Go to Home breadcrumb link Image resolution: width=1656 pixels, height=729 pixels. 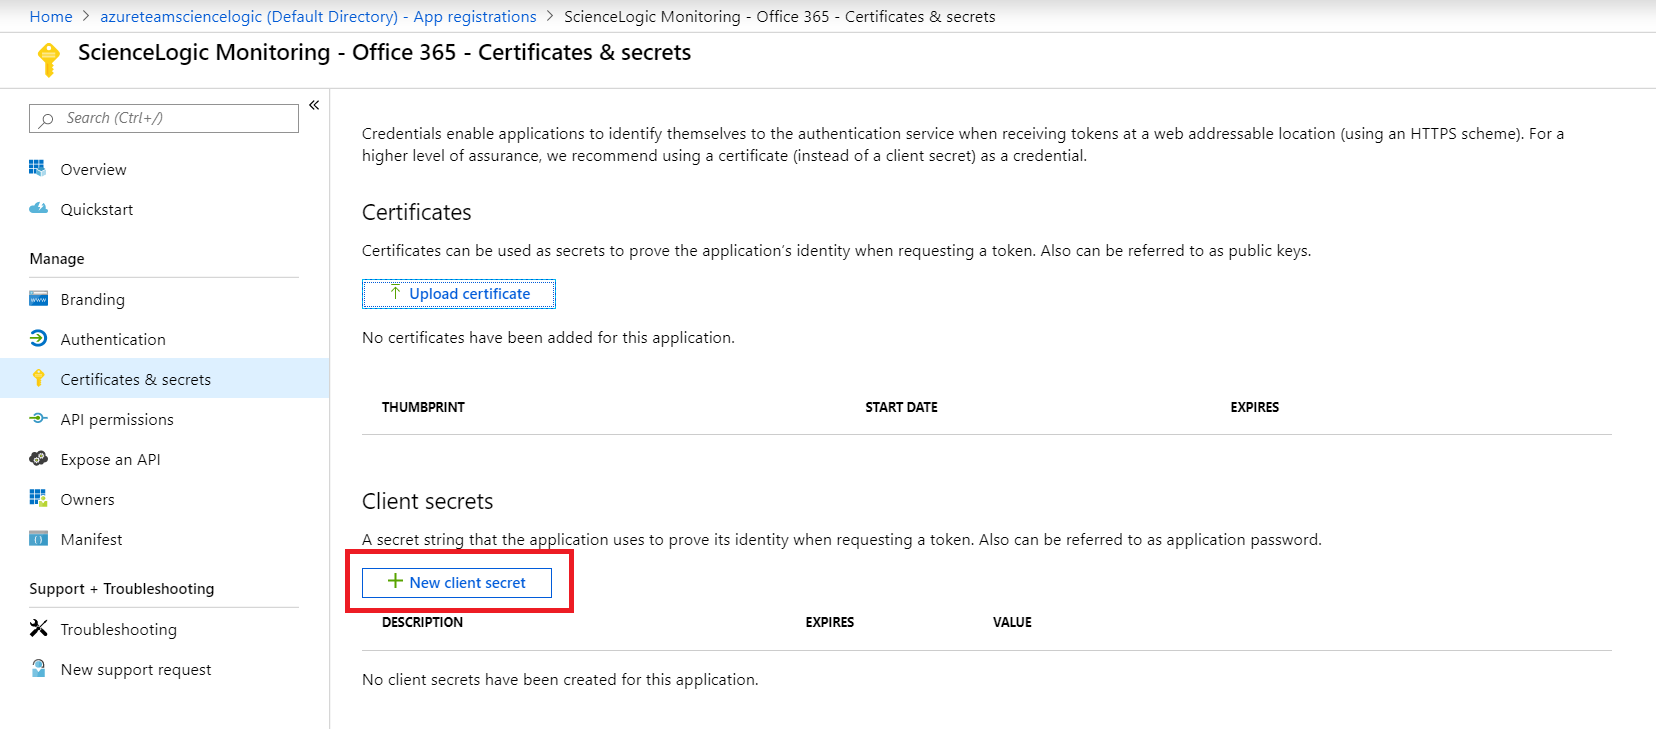51,16
